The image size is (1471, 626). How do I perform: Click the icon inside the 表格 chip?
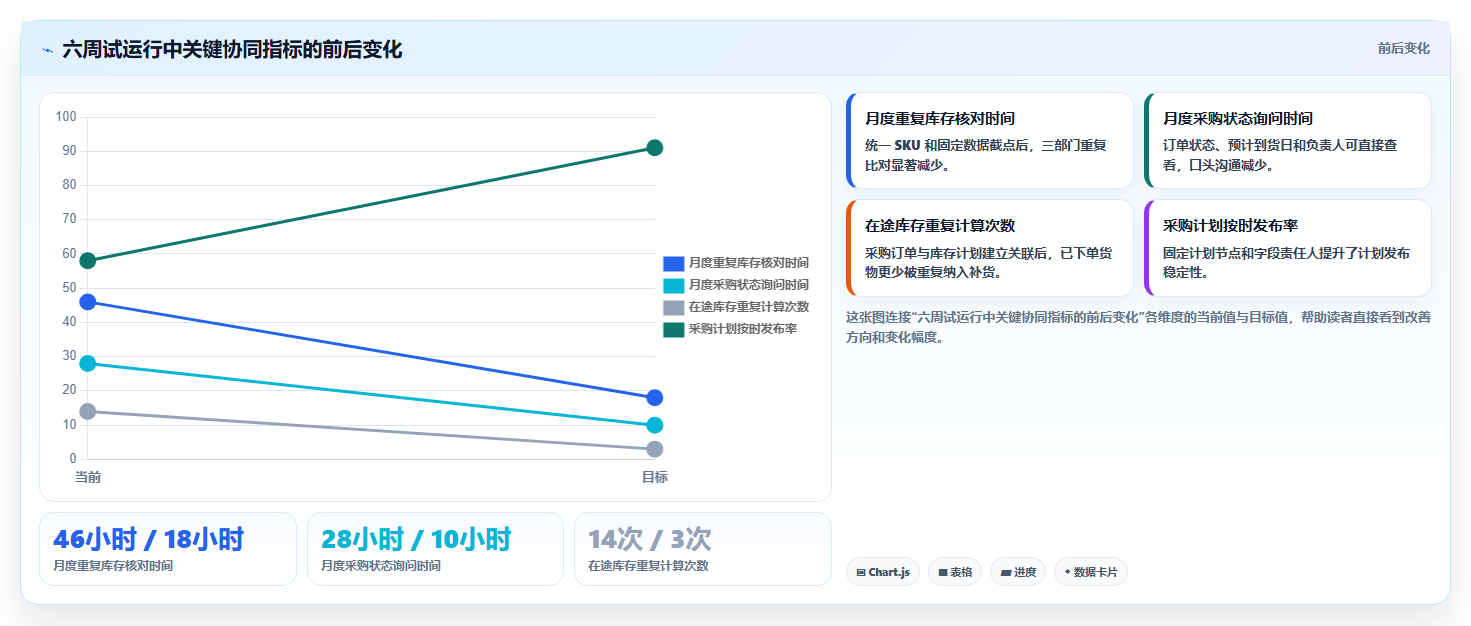pos(943,573)
